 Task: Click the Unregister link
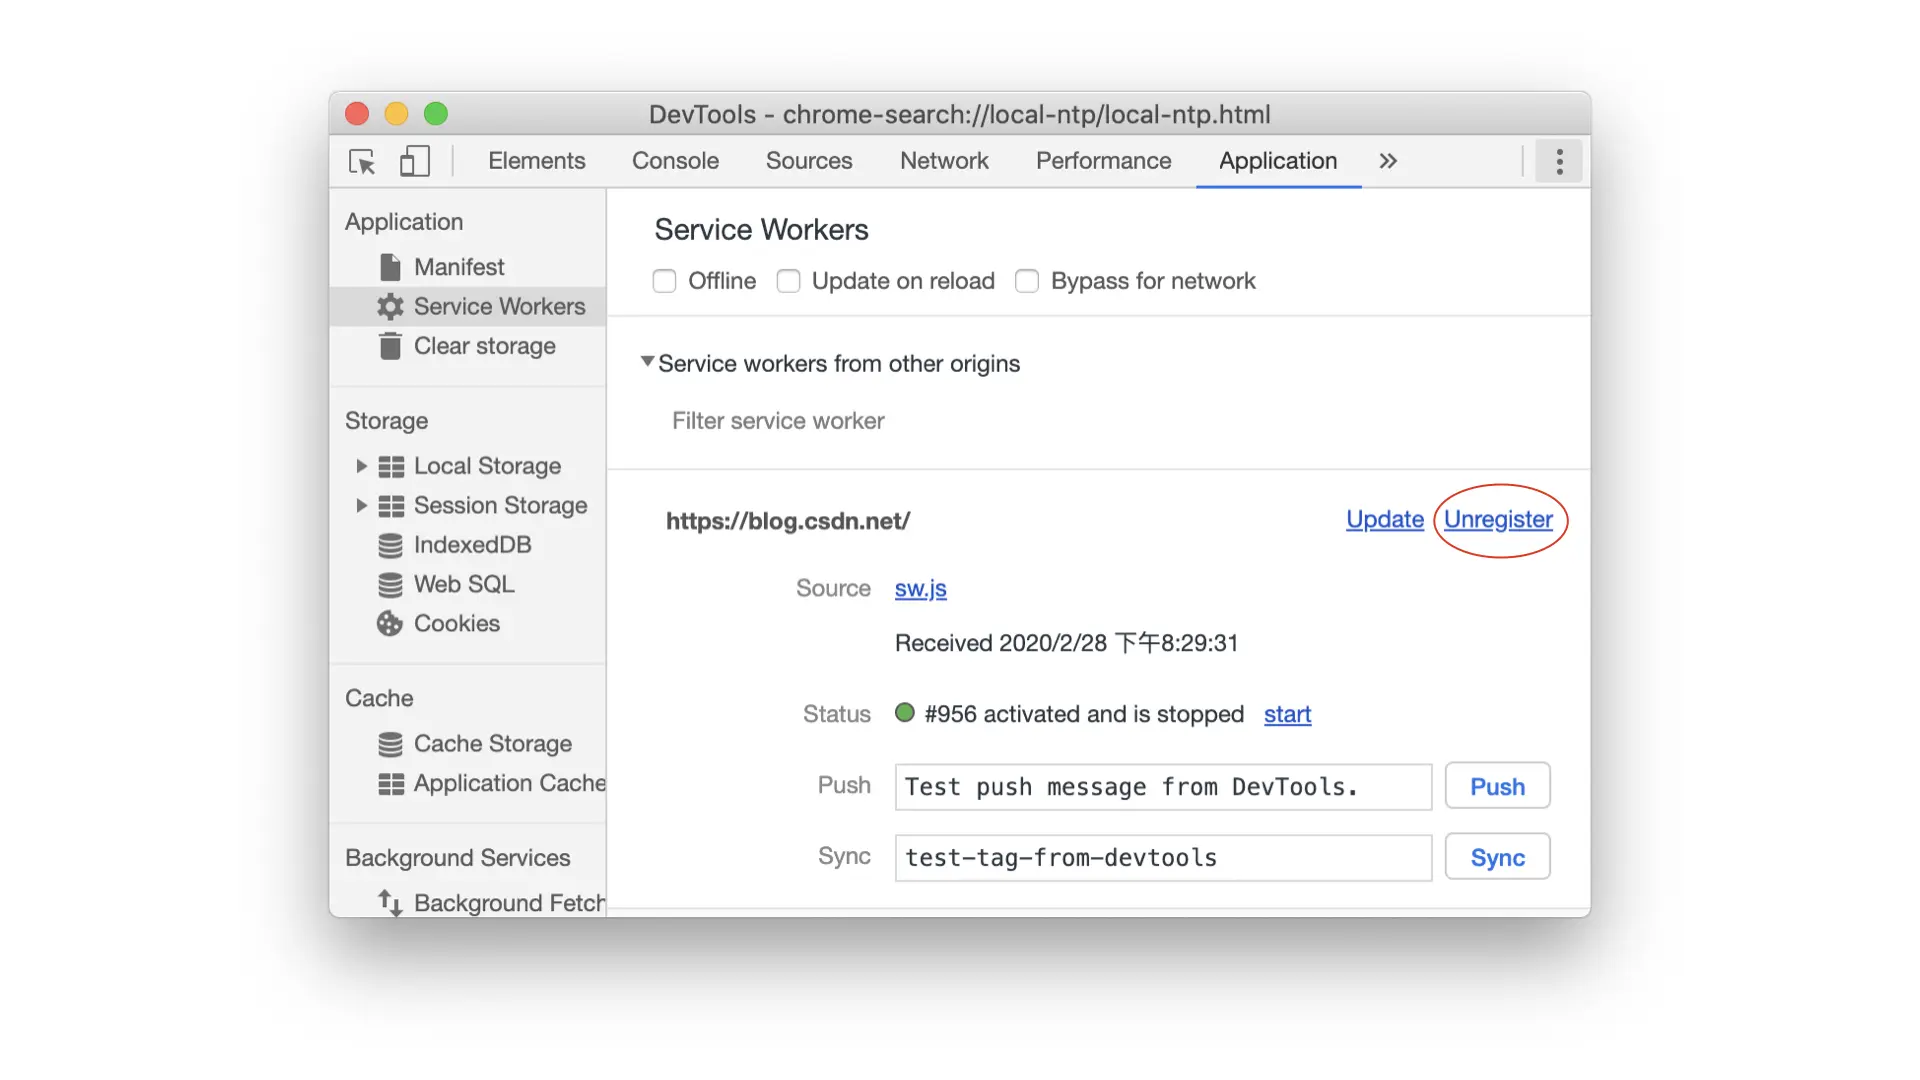(x=1498, y=520)
